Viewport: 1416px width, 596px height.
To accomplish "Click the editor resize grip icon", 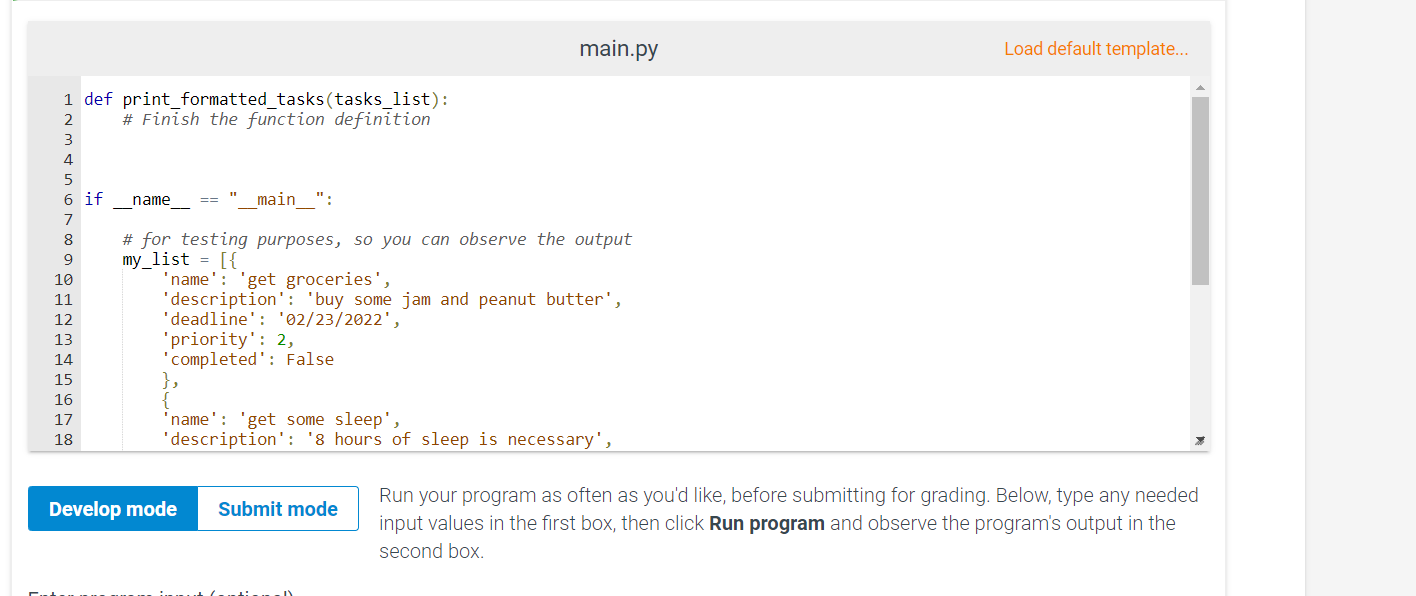I will pyautogui.click(x=1200, y=440).
